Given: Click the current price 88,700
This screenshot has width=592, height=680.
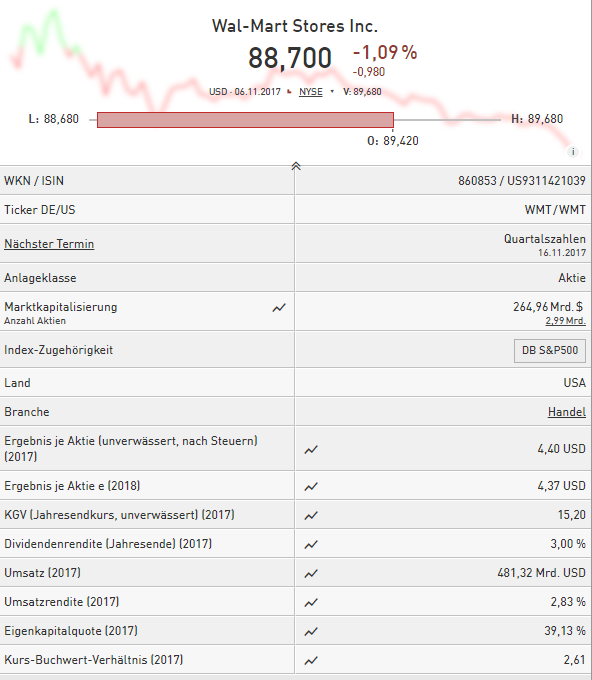Looking at the screenshot, I should pos(290,58).
